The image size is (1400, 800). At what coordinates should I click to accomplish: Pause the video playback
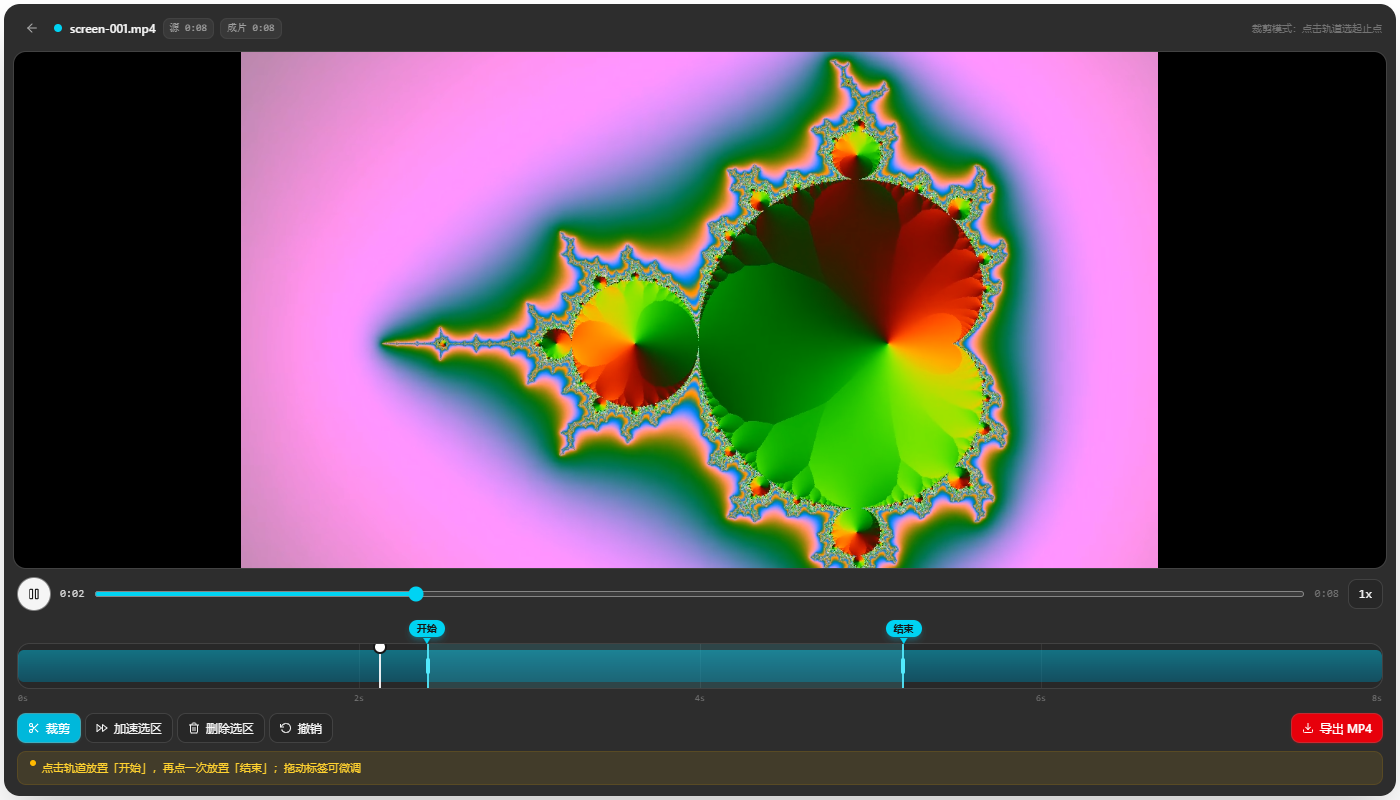pos(34,594)
